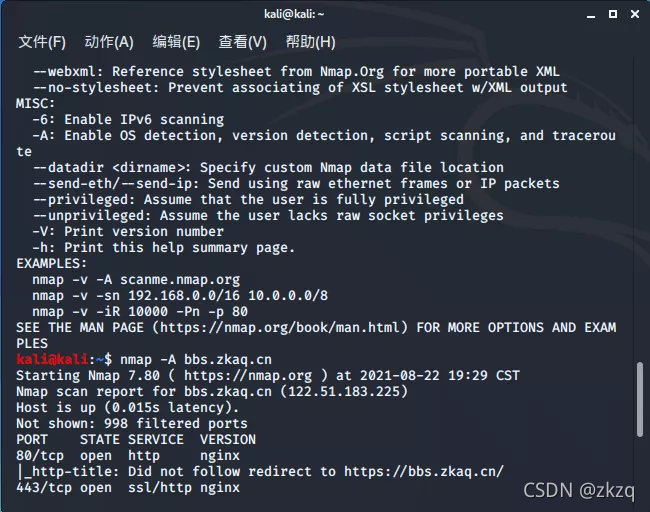Maximize the terminal window
This screenshot has width=650, height=512.
tap(613, 14)
